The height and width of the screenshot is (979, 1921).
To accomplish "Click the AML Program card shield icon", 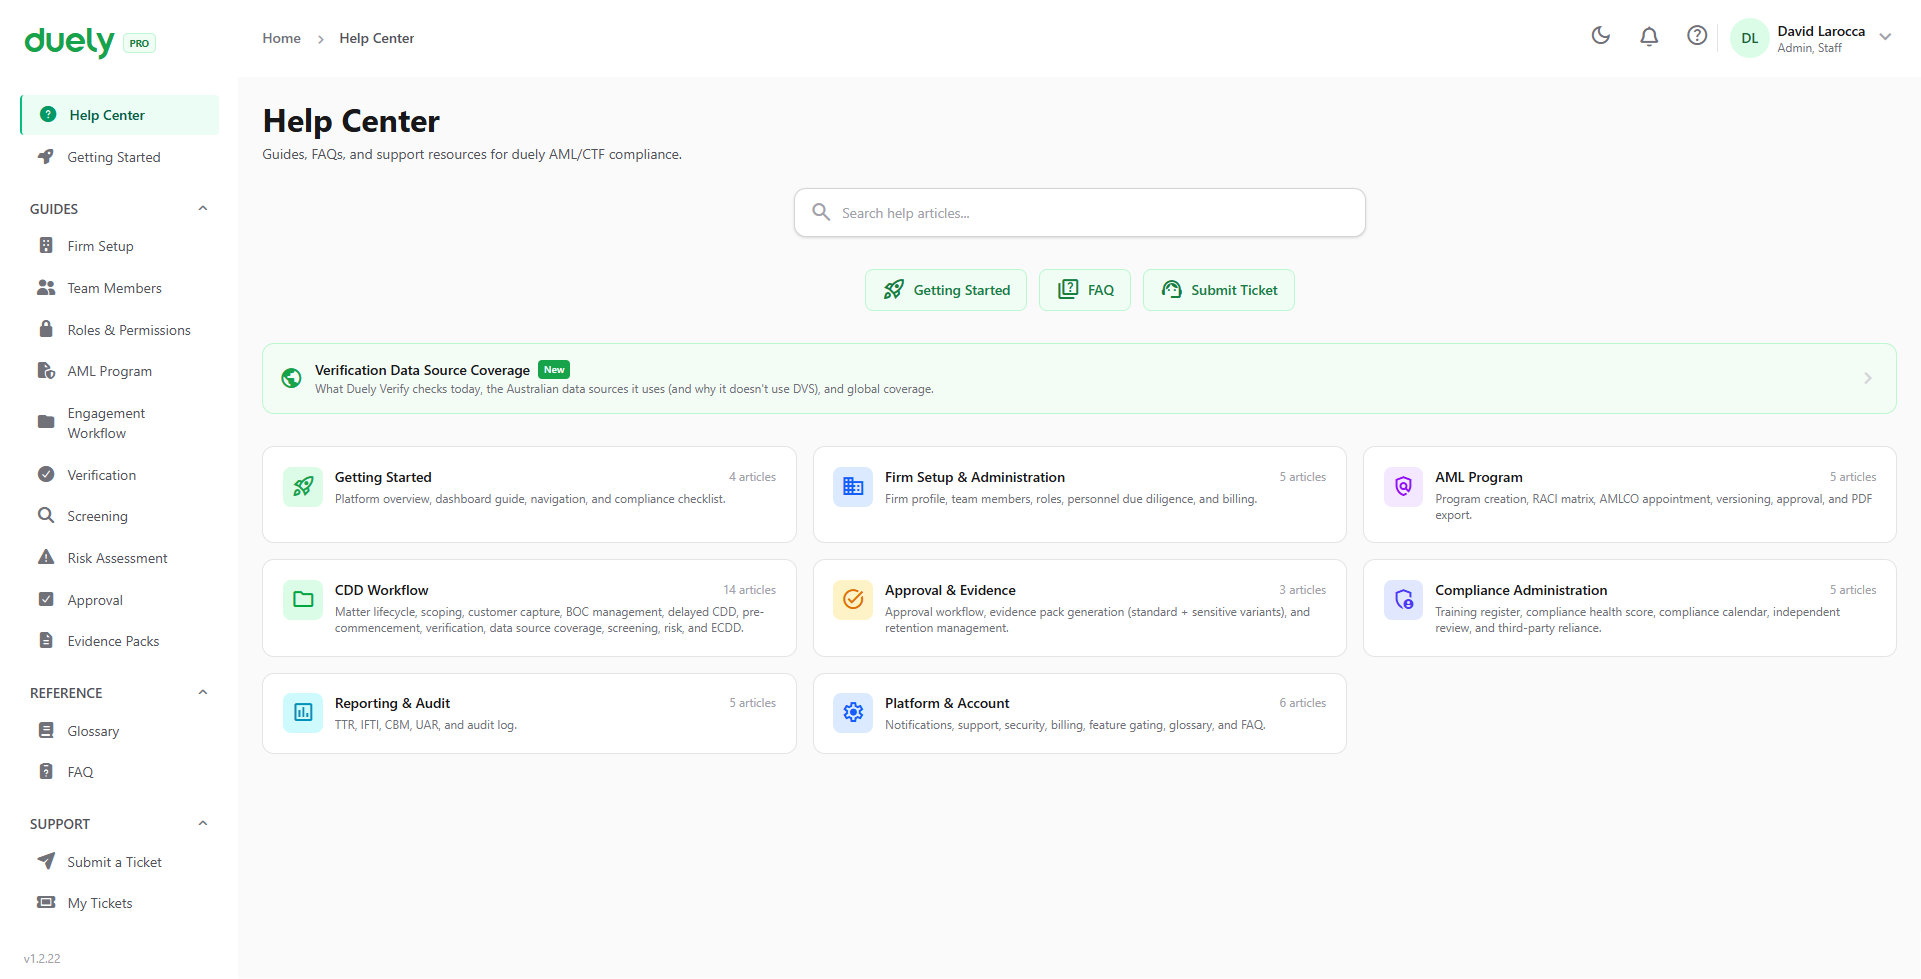I will point(1403,487).
